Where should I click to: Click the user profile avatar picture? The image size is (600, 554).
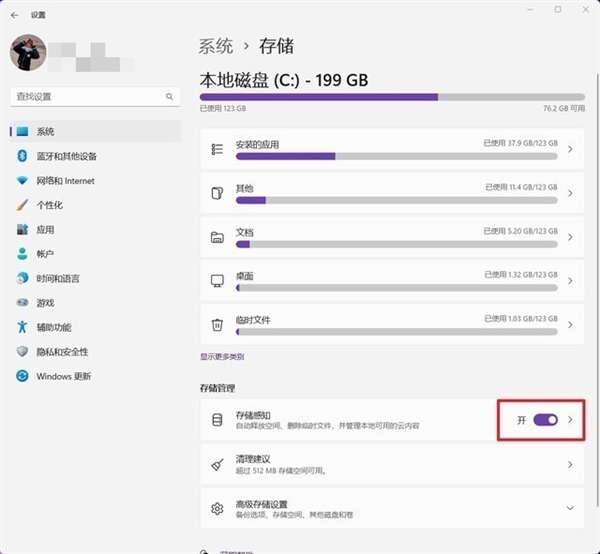coord(26,53)
